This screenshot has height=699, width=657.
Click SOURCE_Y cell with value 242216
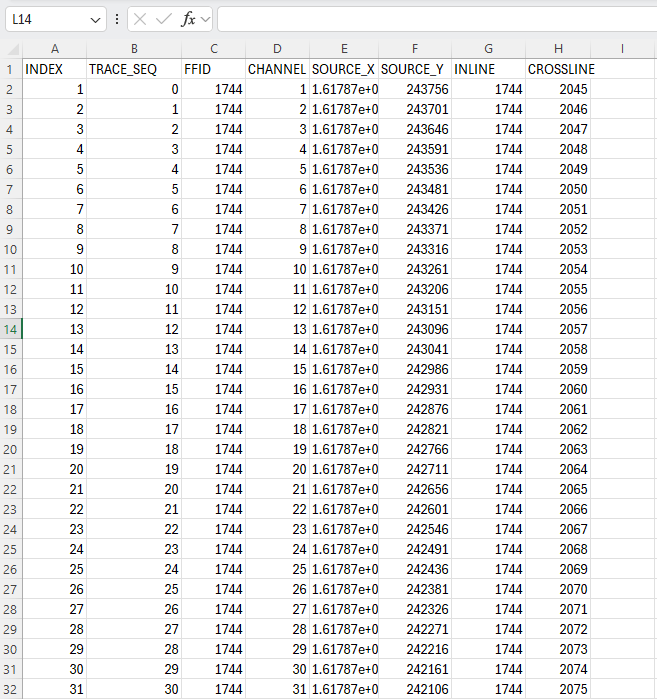[415, 649]
